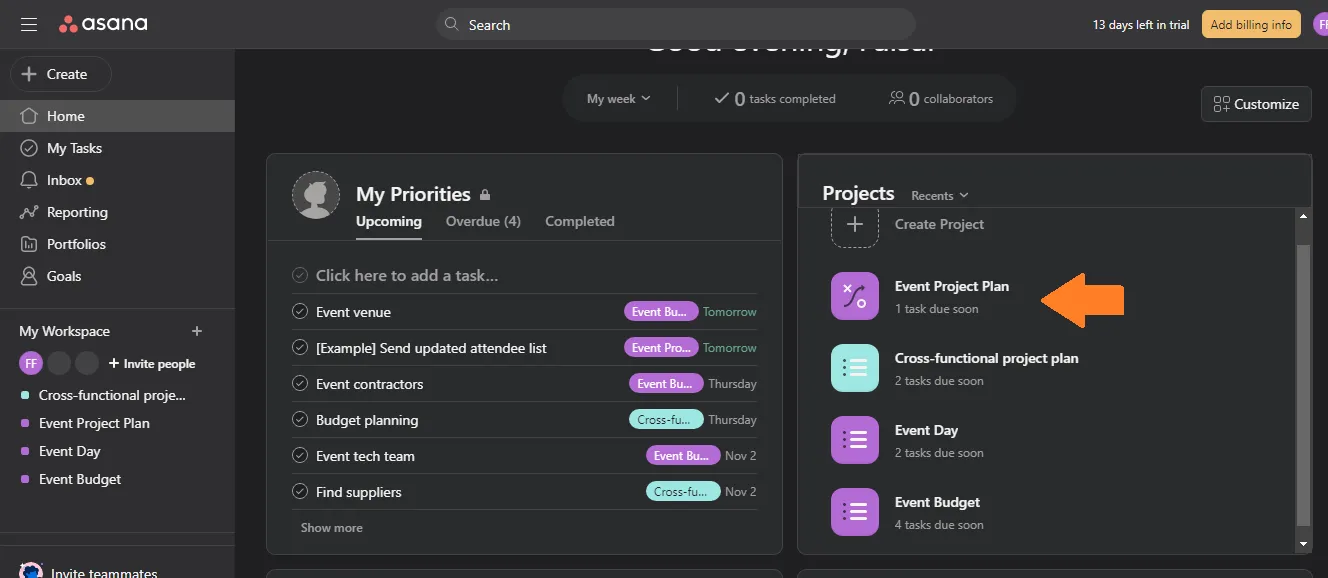
Task: Open the hamburger menu icon
Action: coord(29,24)
